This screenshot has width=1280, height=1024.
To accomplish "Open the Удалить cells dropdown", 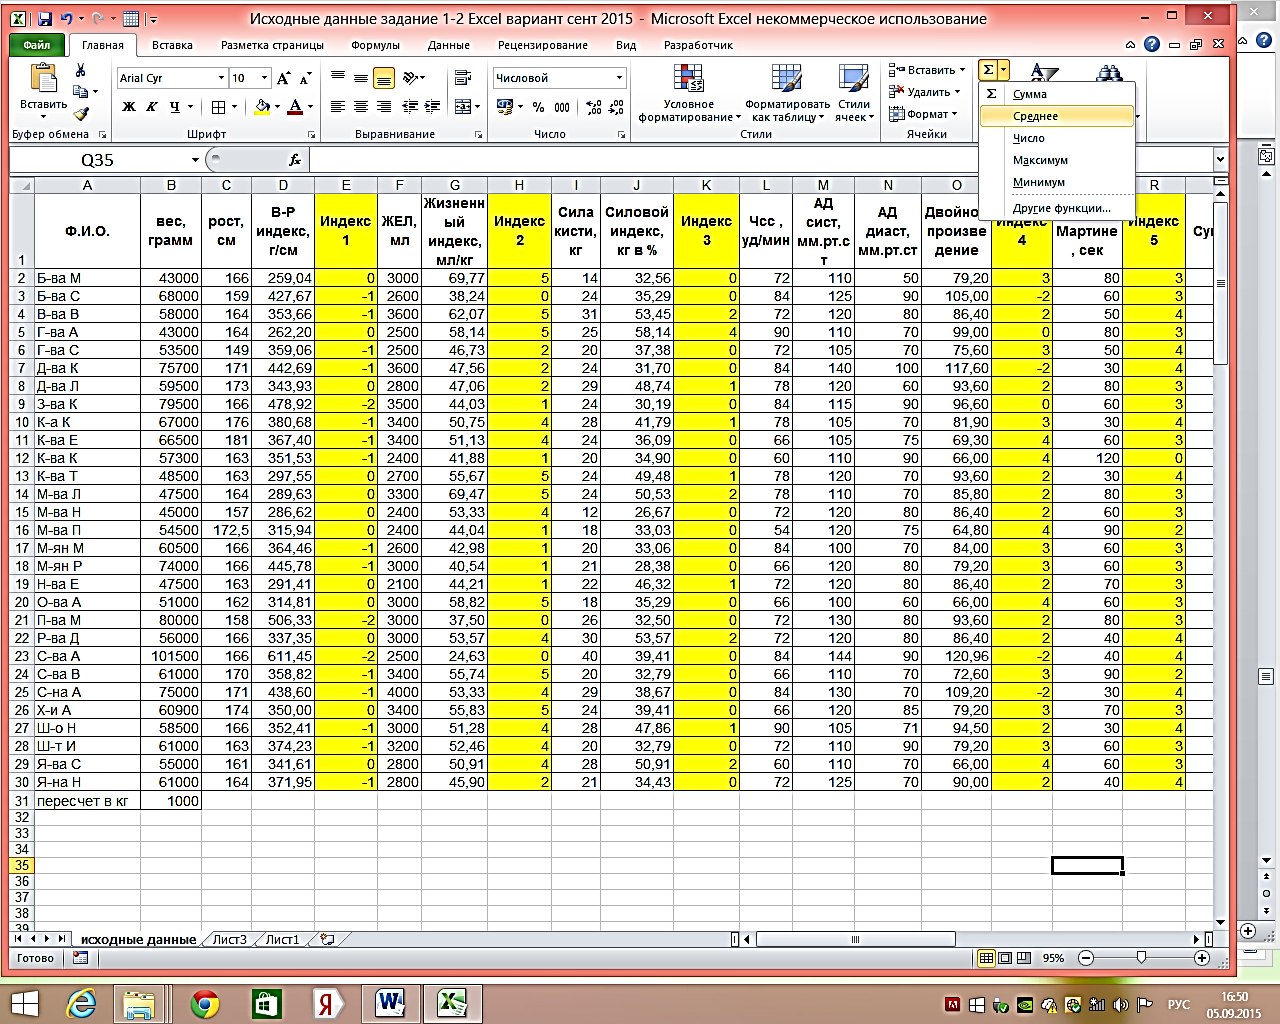I will [x=924, y=92].
